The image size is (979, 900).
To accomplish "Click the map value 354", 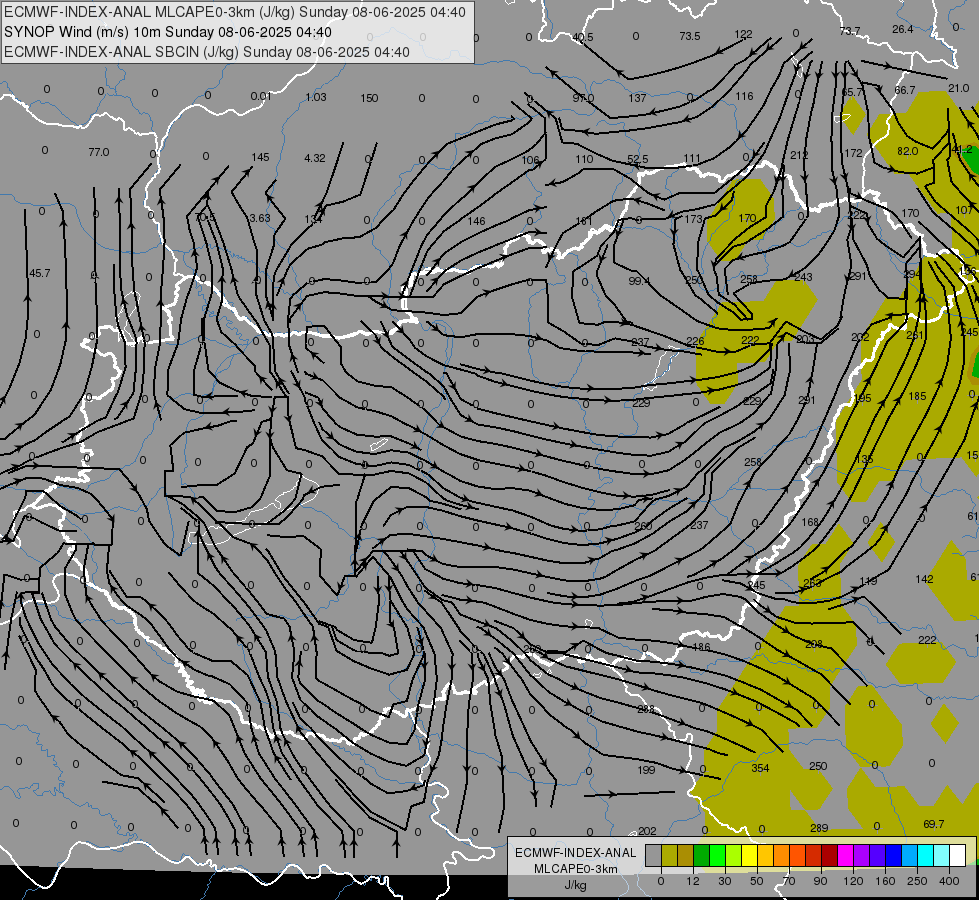I will [760, 768].
